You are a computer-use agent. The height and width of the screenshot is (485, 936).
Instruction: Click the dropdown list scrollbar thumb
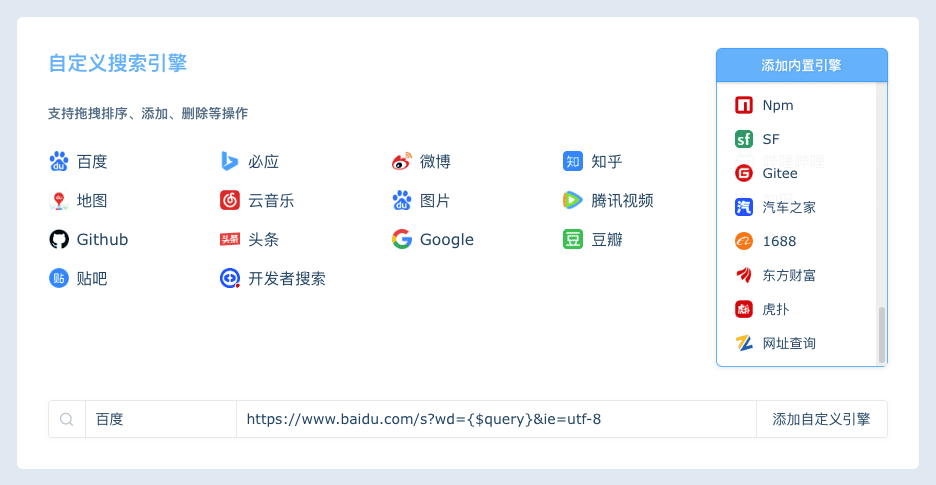coord(882,335)
